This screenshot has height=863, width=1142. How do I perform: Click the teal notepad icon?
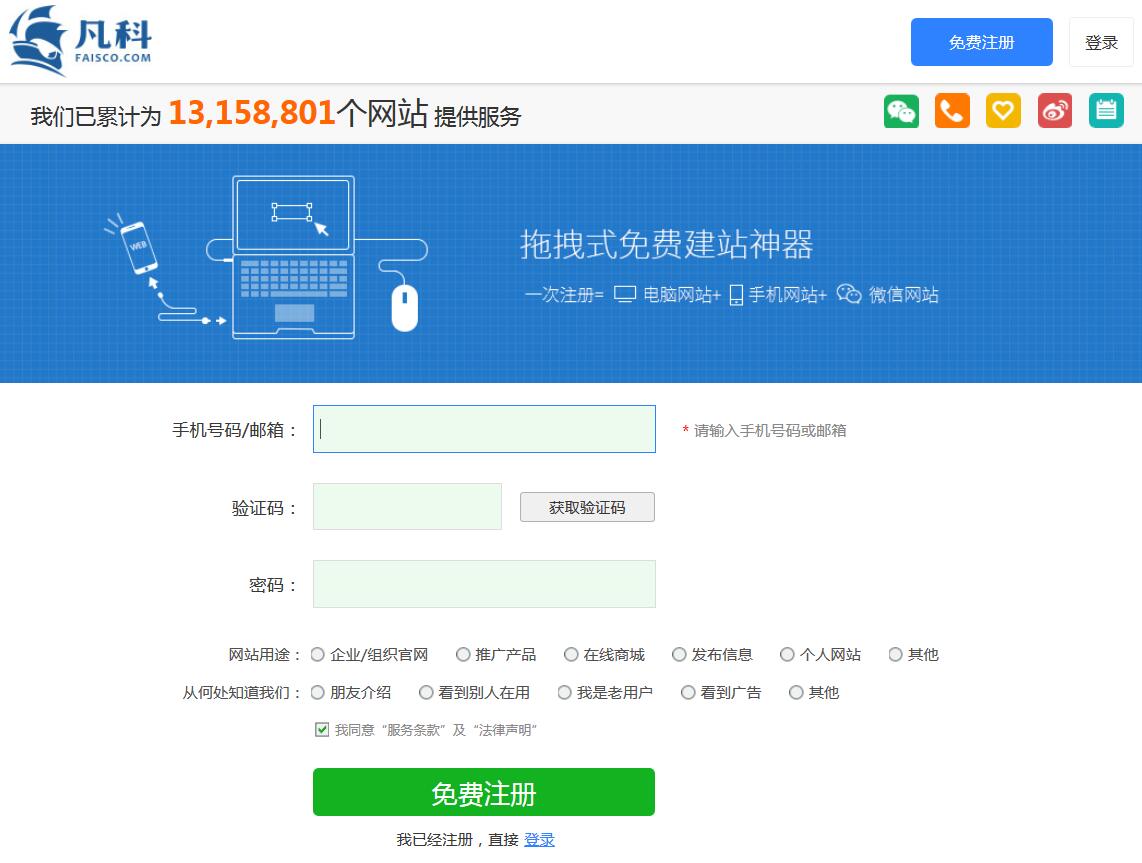(x=1105, y=110)
